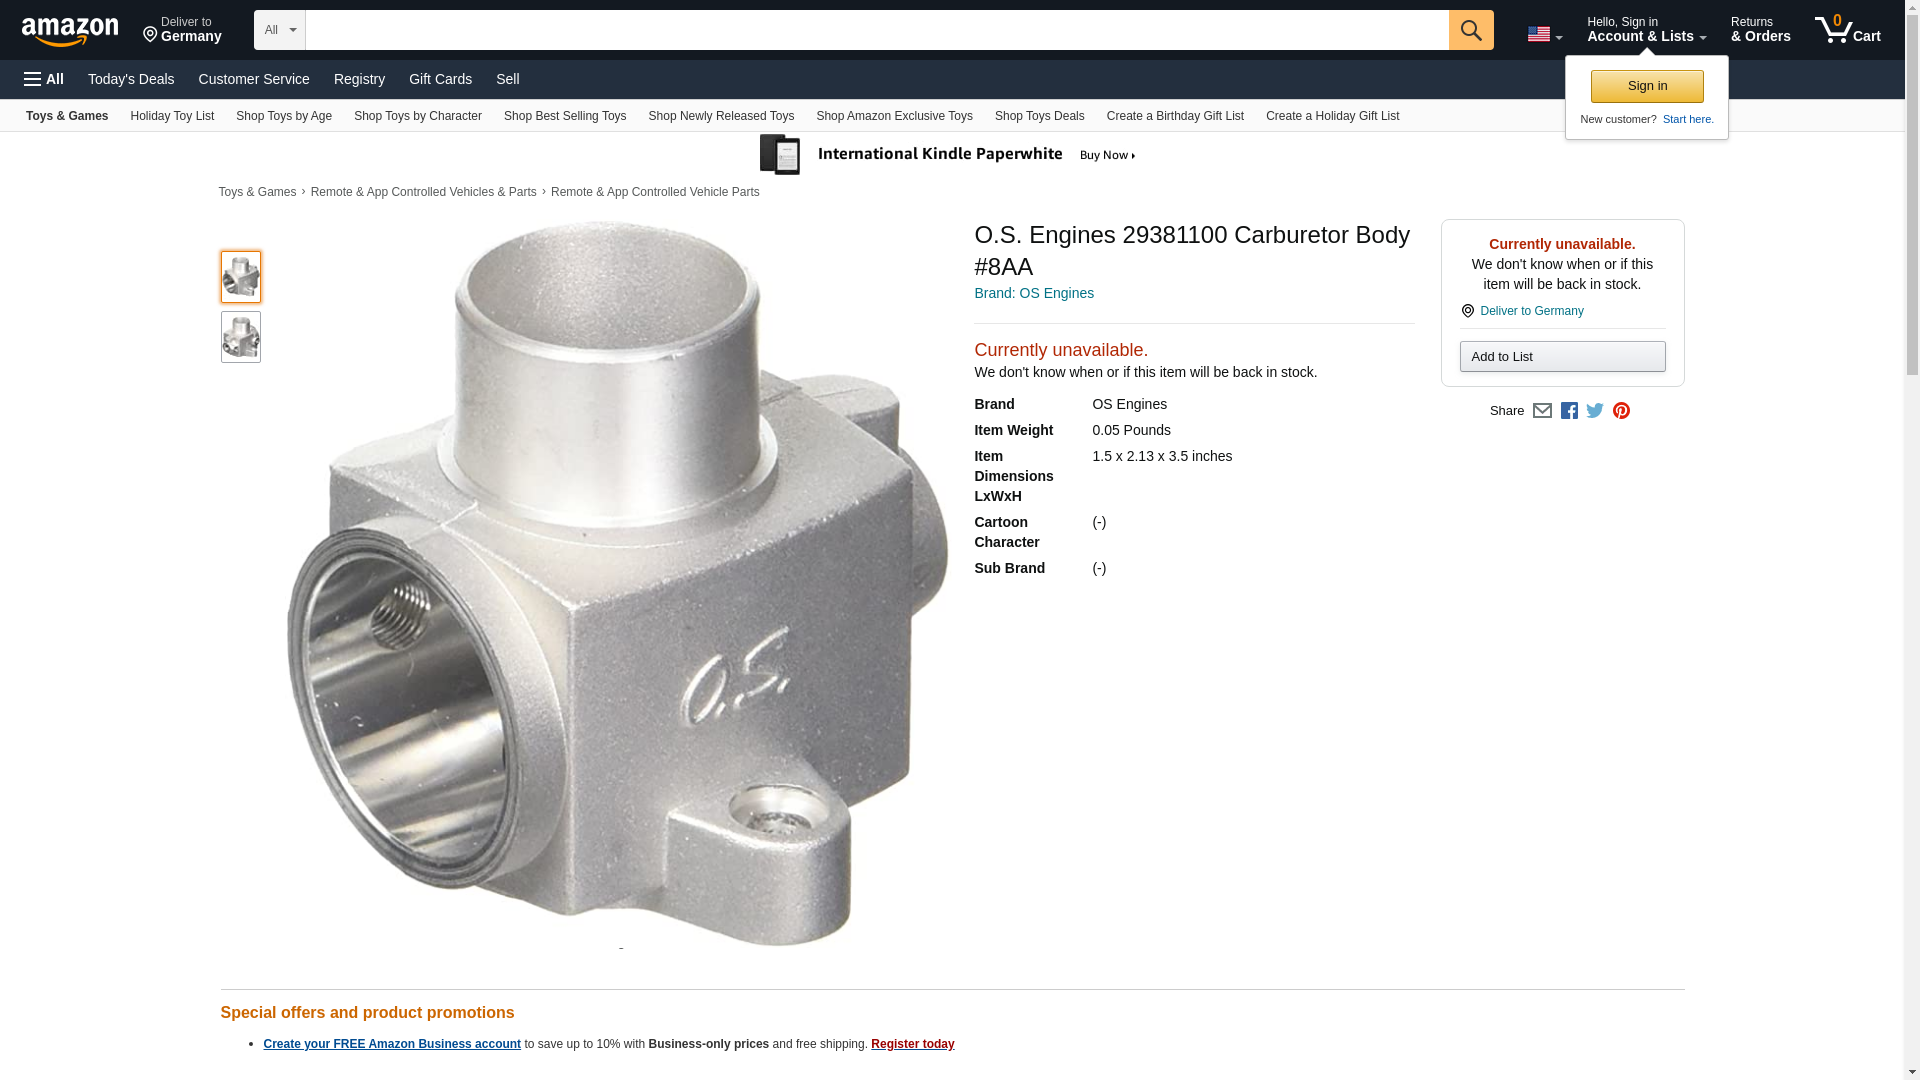This screenshot has width=1920, height=1080.
Task: Expand Account & Lists menu
Action: click(x=1646, y=30)
